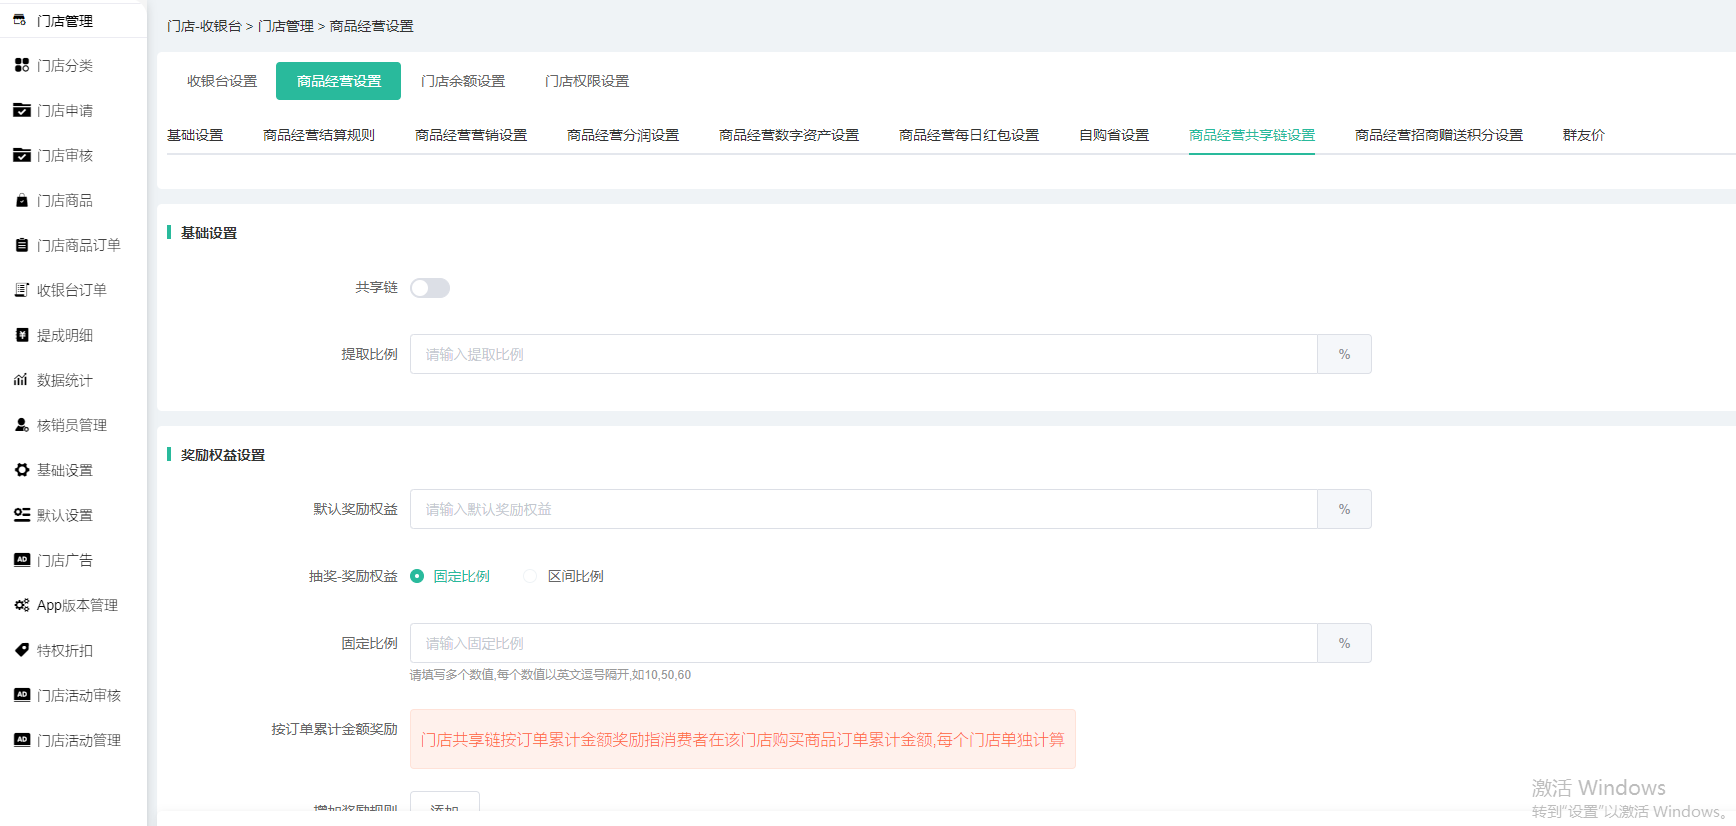Click the 门店分类 sidebar icon

(22, 65)
